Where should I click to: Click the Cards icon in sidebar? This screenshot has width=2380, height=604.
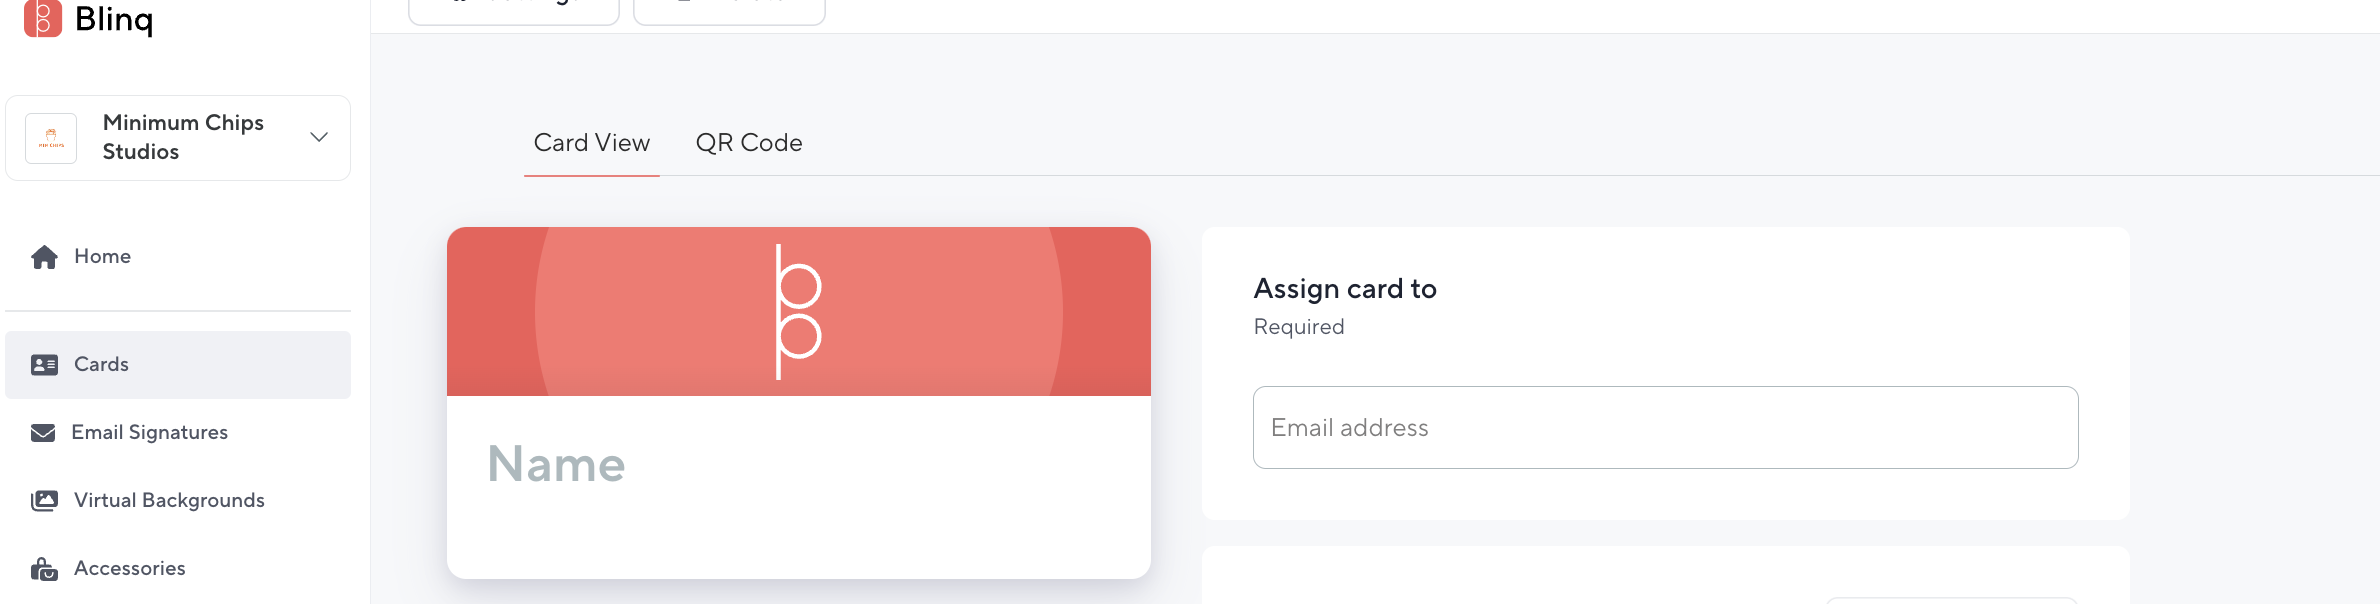coord(44,365)
